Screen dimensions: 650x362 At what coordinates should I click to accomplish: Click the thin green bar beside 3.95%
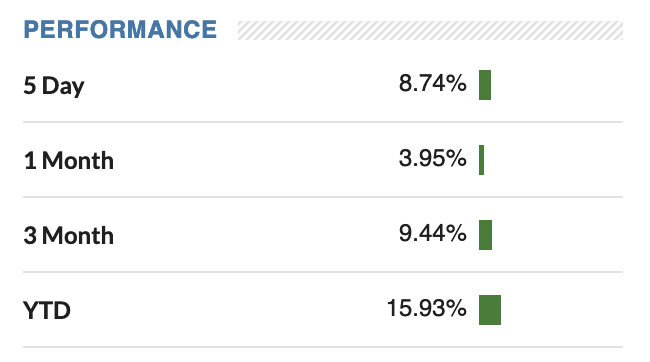[x=481, y=160]
